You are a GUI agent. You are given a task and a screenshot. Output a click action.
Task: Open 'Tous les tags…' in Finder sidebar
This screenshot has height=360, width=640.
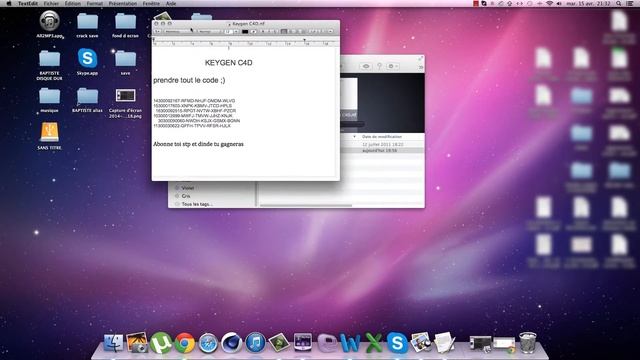(197, 204)
